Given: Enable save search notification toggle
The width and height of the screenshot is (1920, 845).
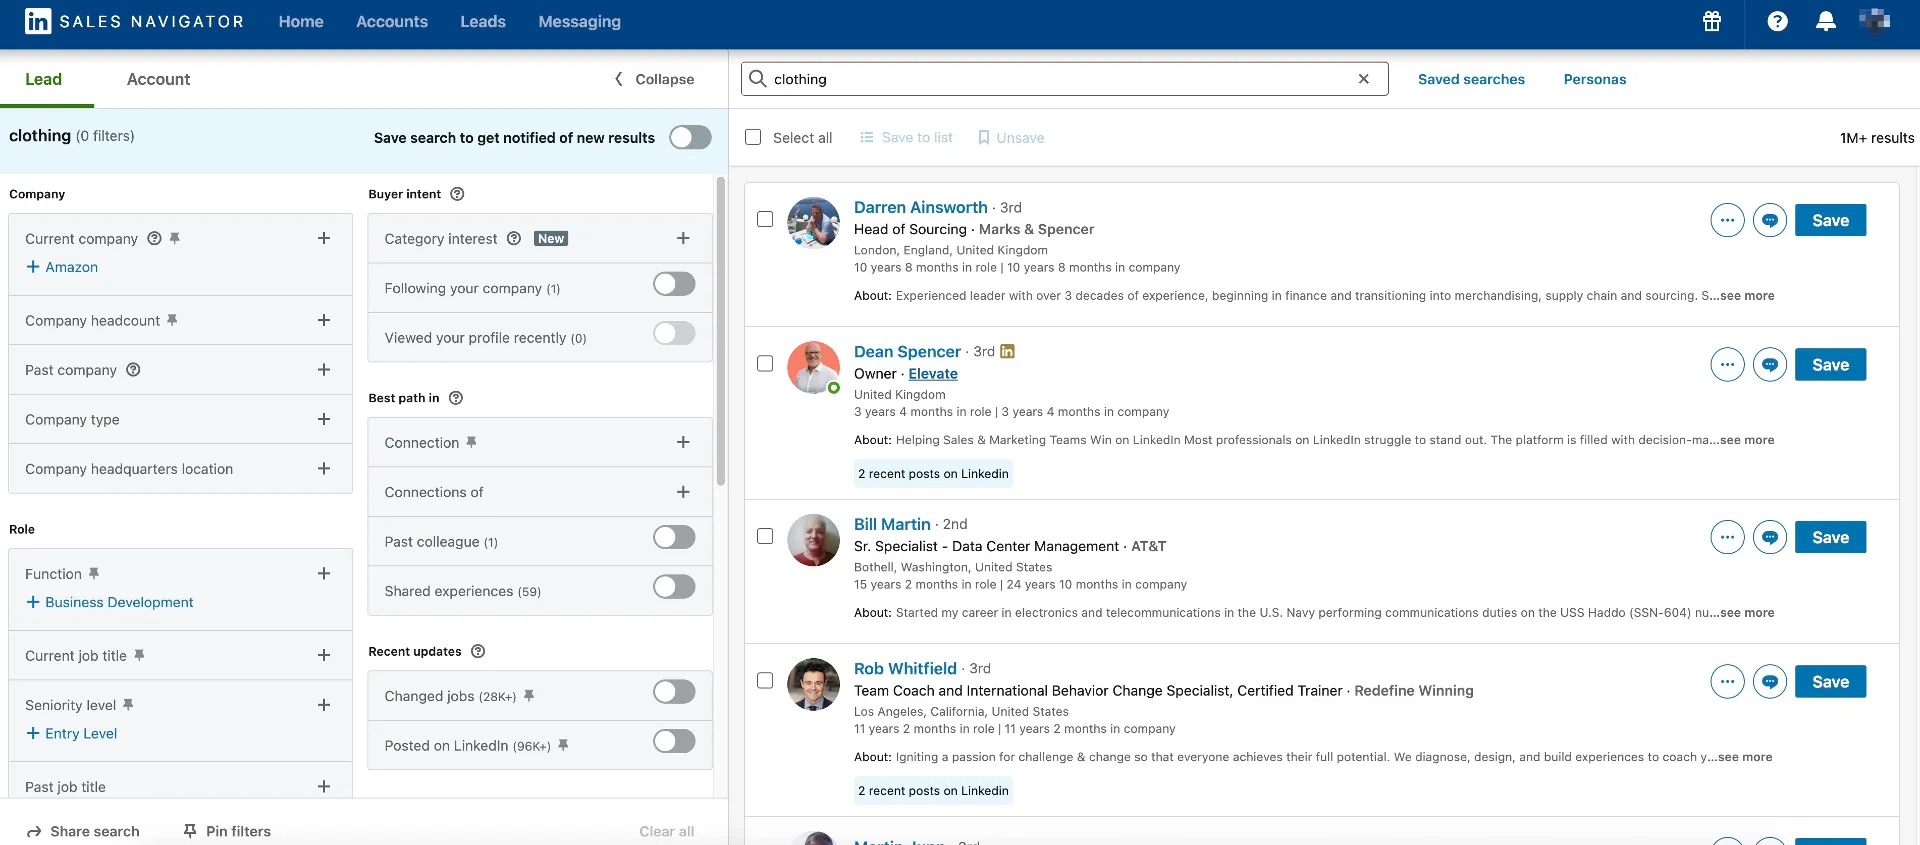Looking at the screenshot, I should (690, 137).
